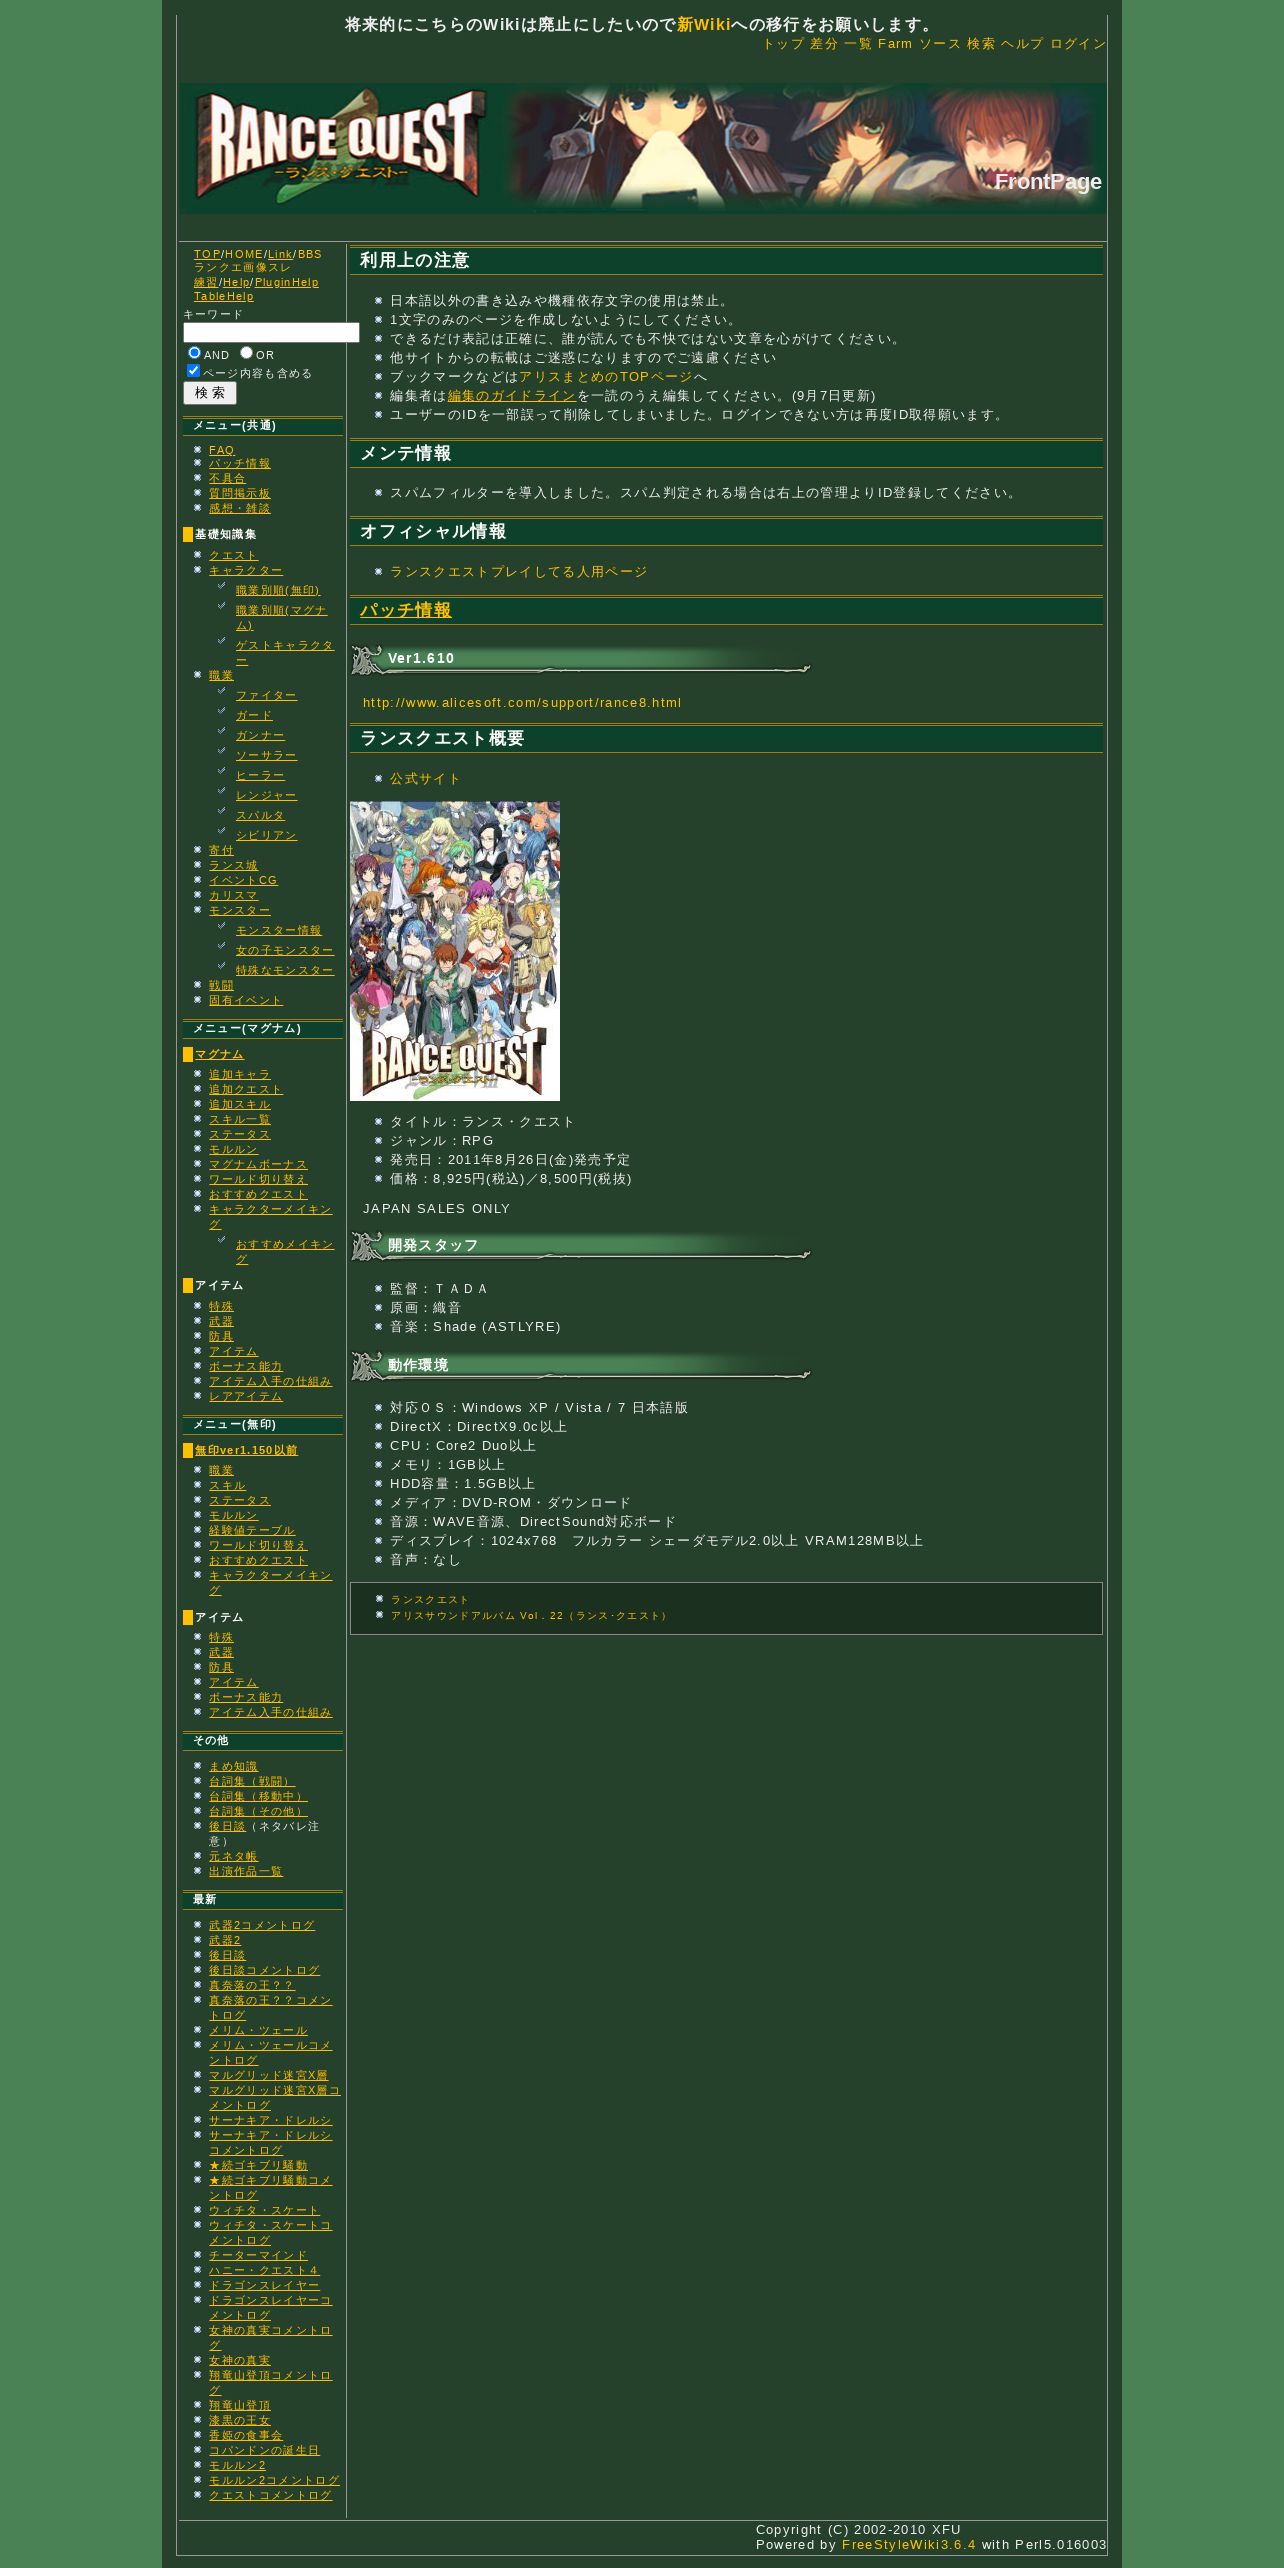The image size is (1284, 2568).
Task: Open the Farm menu link
Action: coord(895,44)
